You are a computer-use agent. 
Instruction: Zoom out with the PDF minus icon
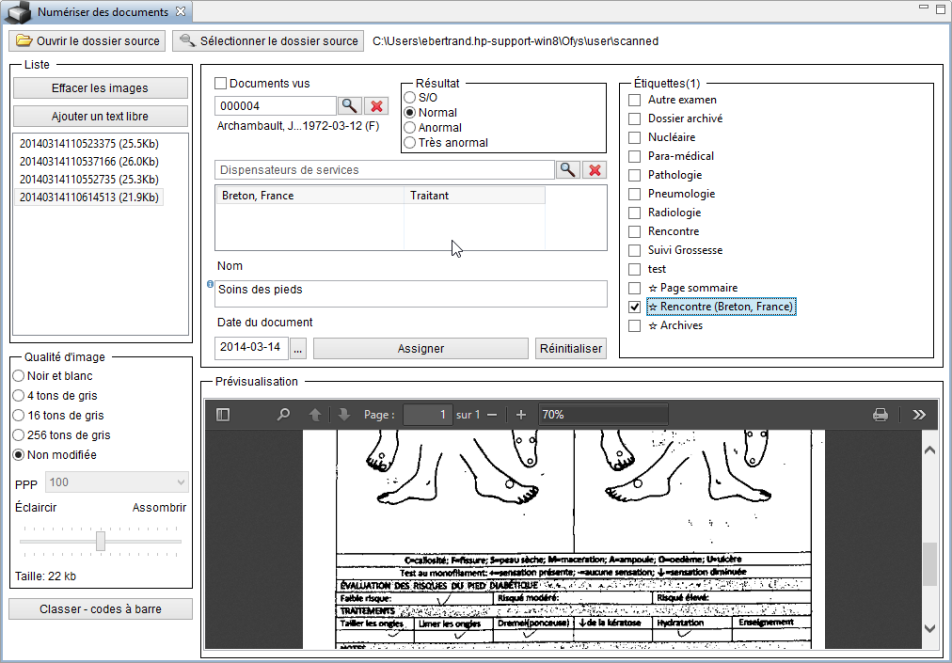coord(491,414)
